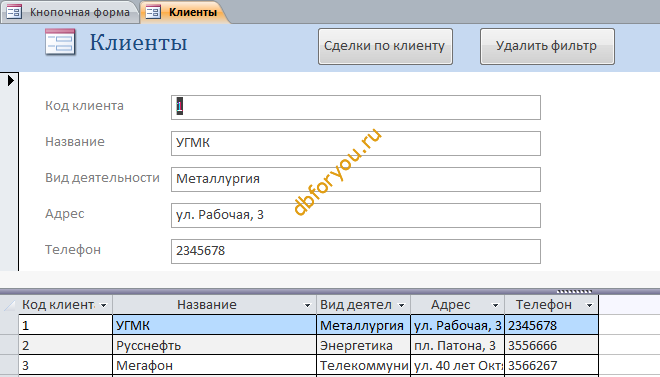Select the Адрес field ул. Рабочая, 3
The height and width of the screenshot is (377, 660).
(x=356, y=215)
